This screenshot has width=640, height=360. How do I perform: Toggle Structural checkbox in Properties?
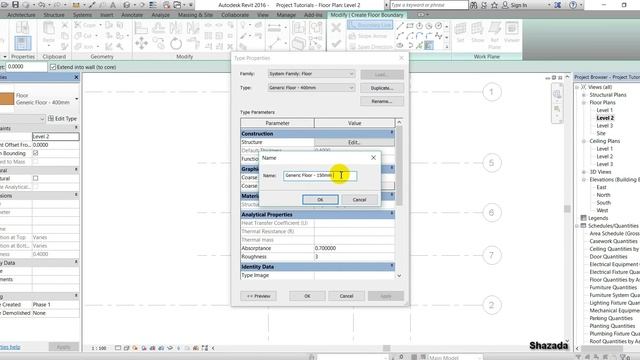click(36, 178)
